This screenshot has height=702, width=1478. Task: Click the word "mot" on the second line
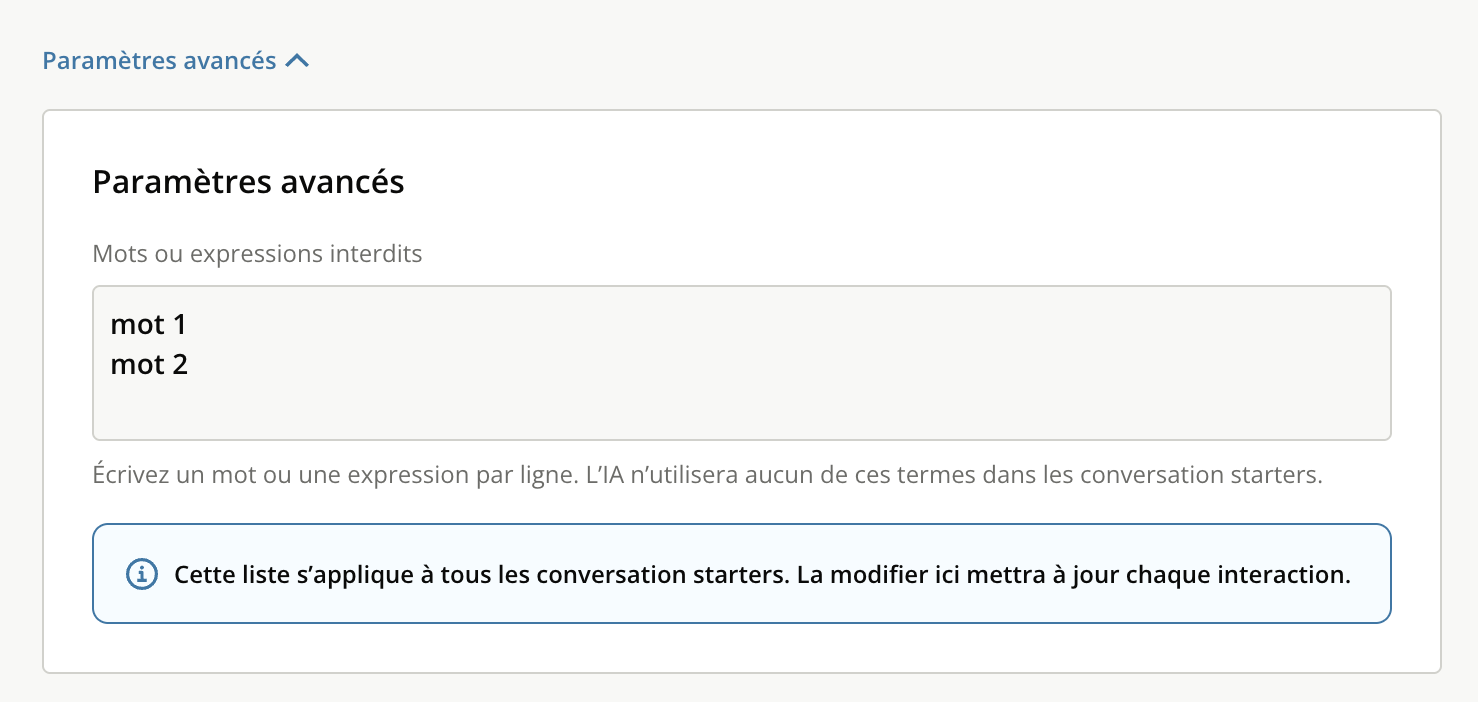tap(137, 365)
